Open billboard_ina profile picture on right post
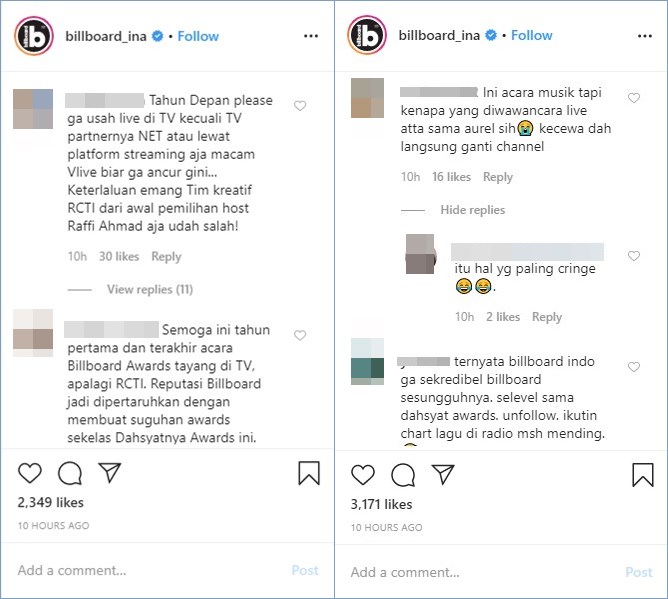This screenshot has width=668, height=599. coord(366,36)
